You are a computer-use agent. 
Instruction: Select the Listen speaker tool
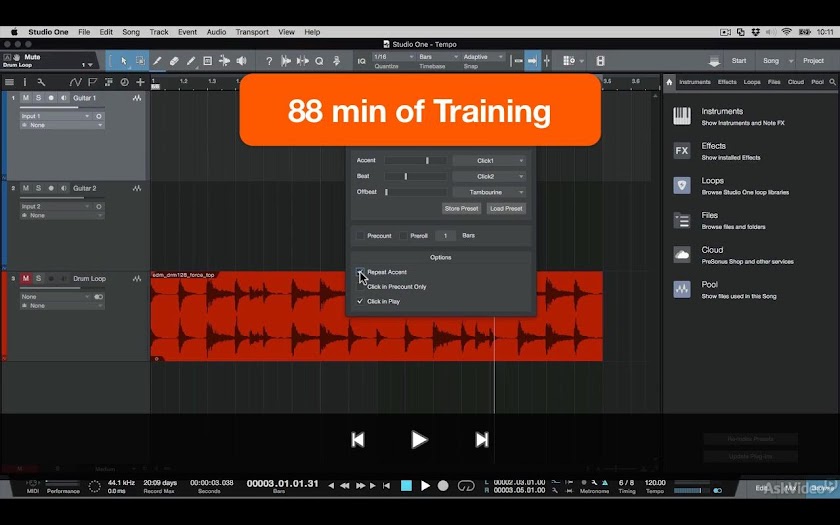pos(242,61)
